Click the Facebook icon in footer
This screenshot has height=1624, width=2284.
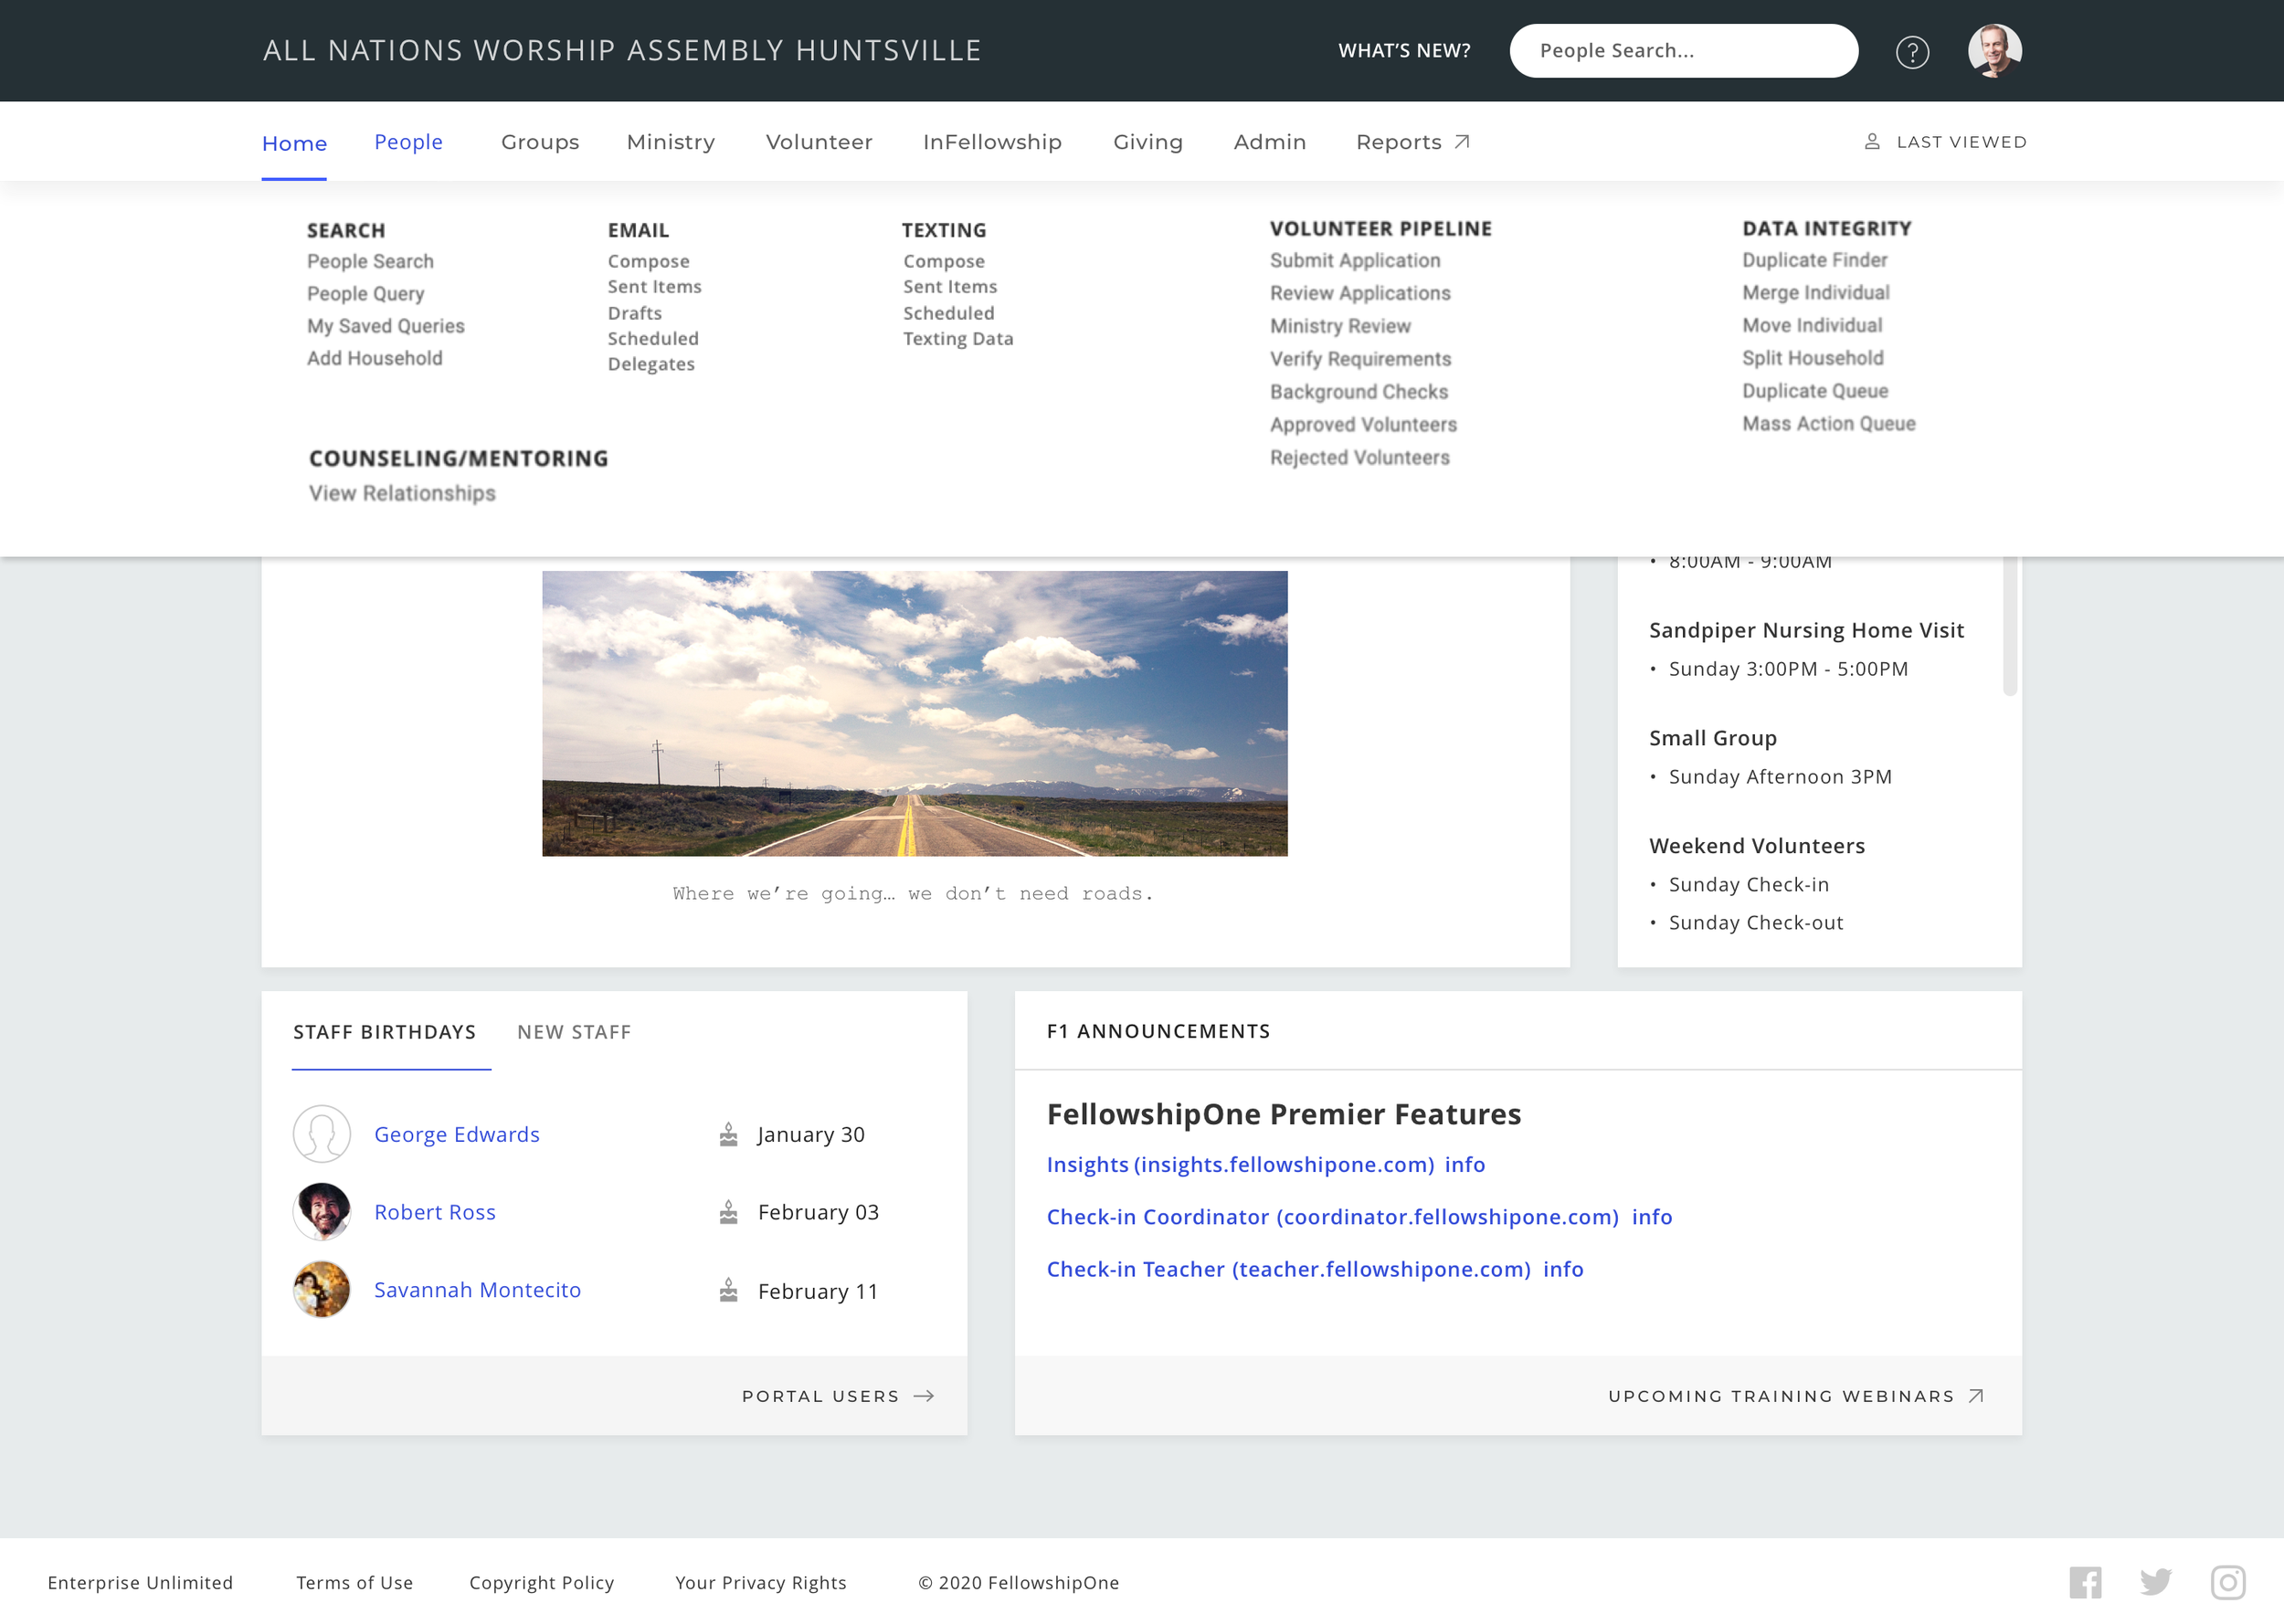[2085, 1583]
